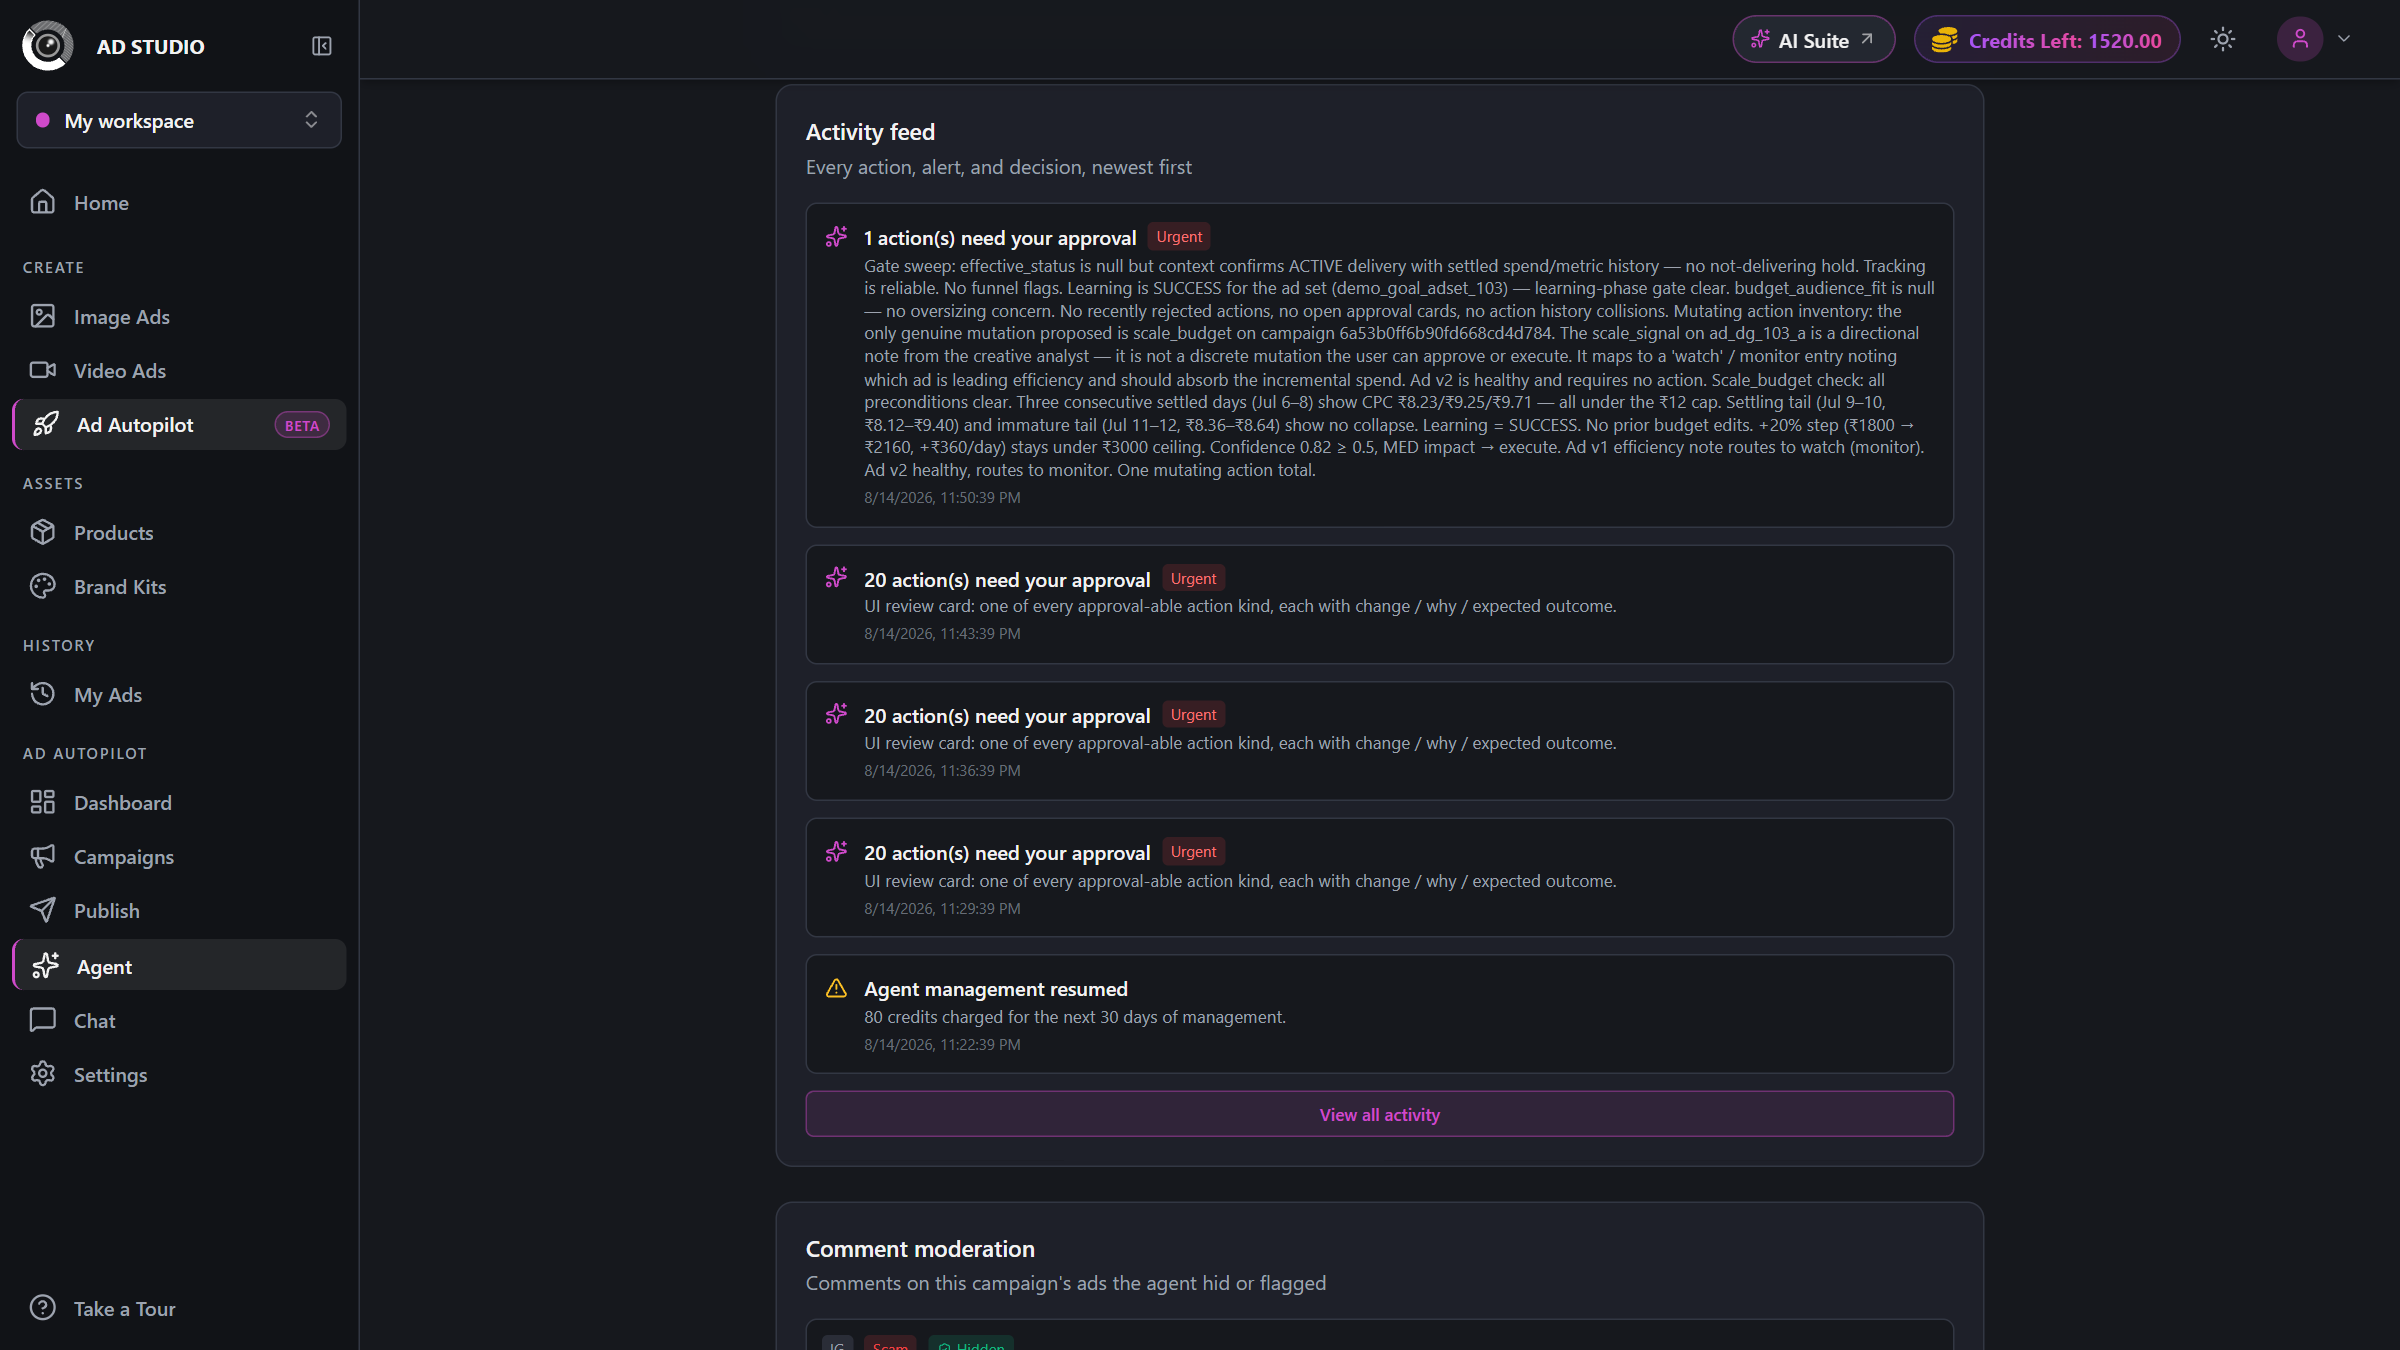Click the View all activity button
The width and height of the screenshot is (2400, 1350).
click(1379, 1114)
